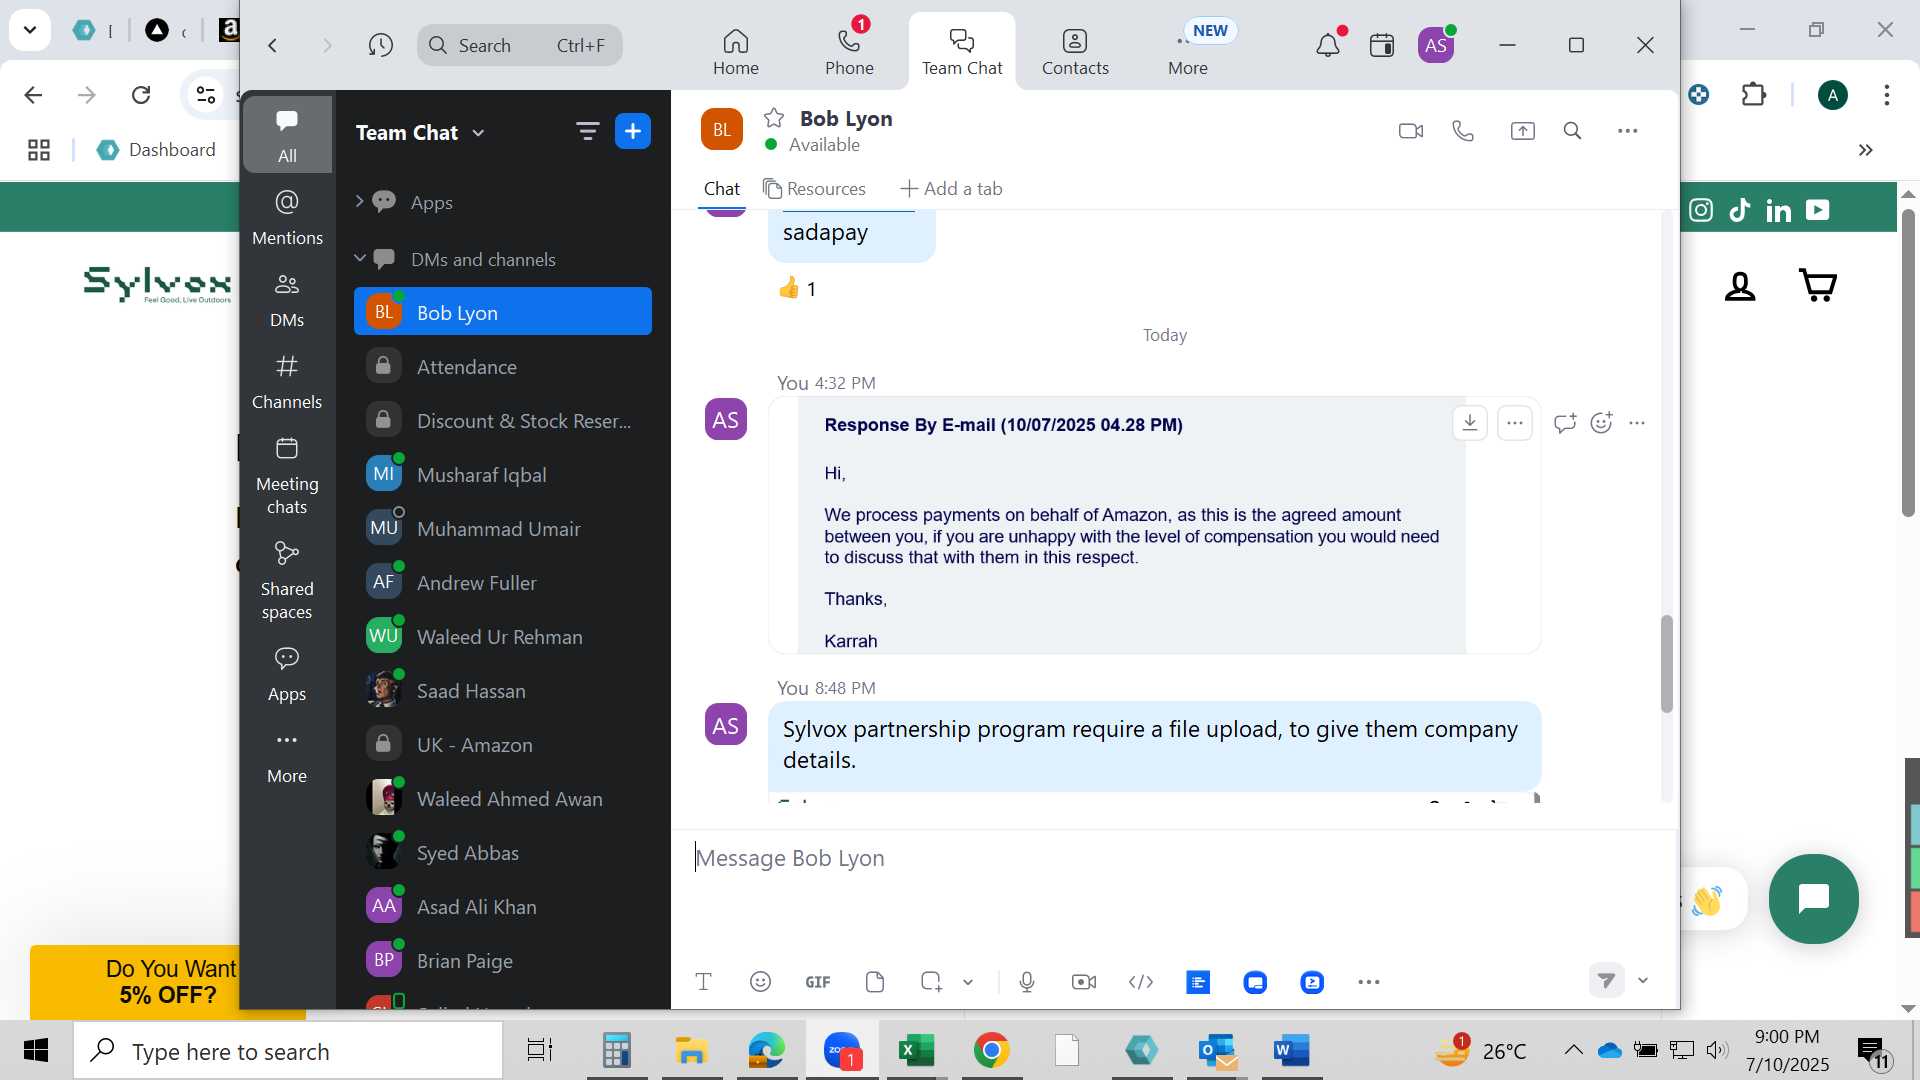Reply in thread to the email message
Image resolution: width=1920 pixels, height=1080 pixels.
click(1565, 423)
